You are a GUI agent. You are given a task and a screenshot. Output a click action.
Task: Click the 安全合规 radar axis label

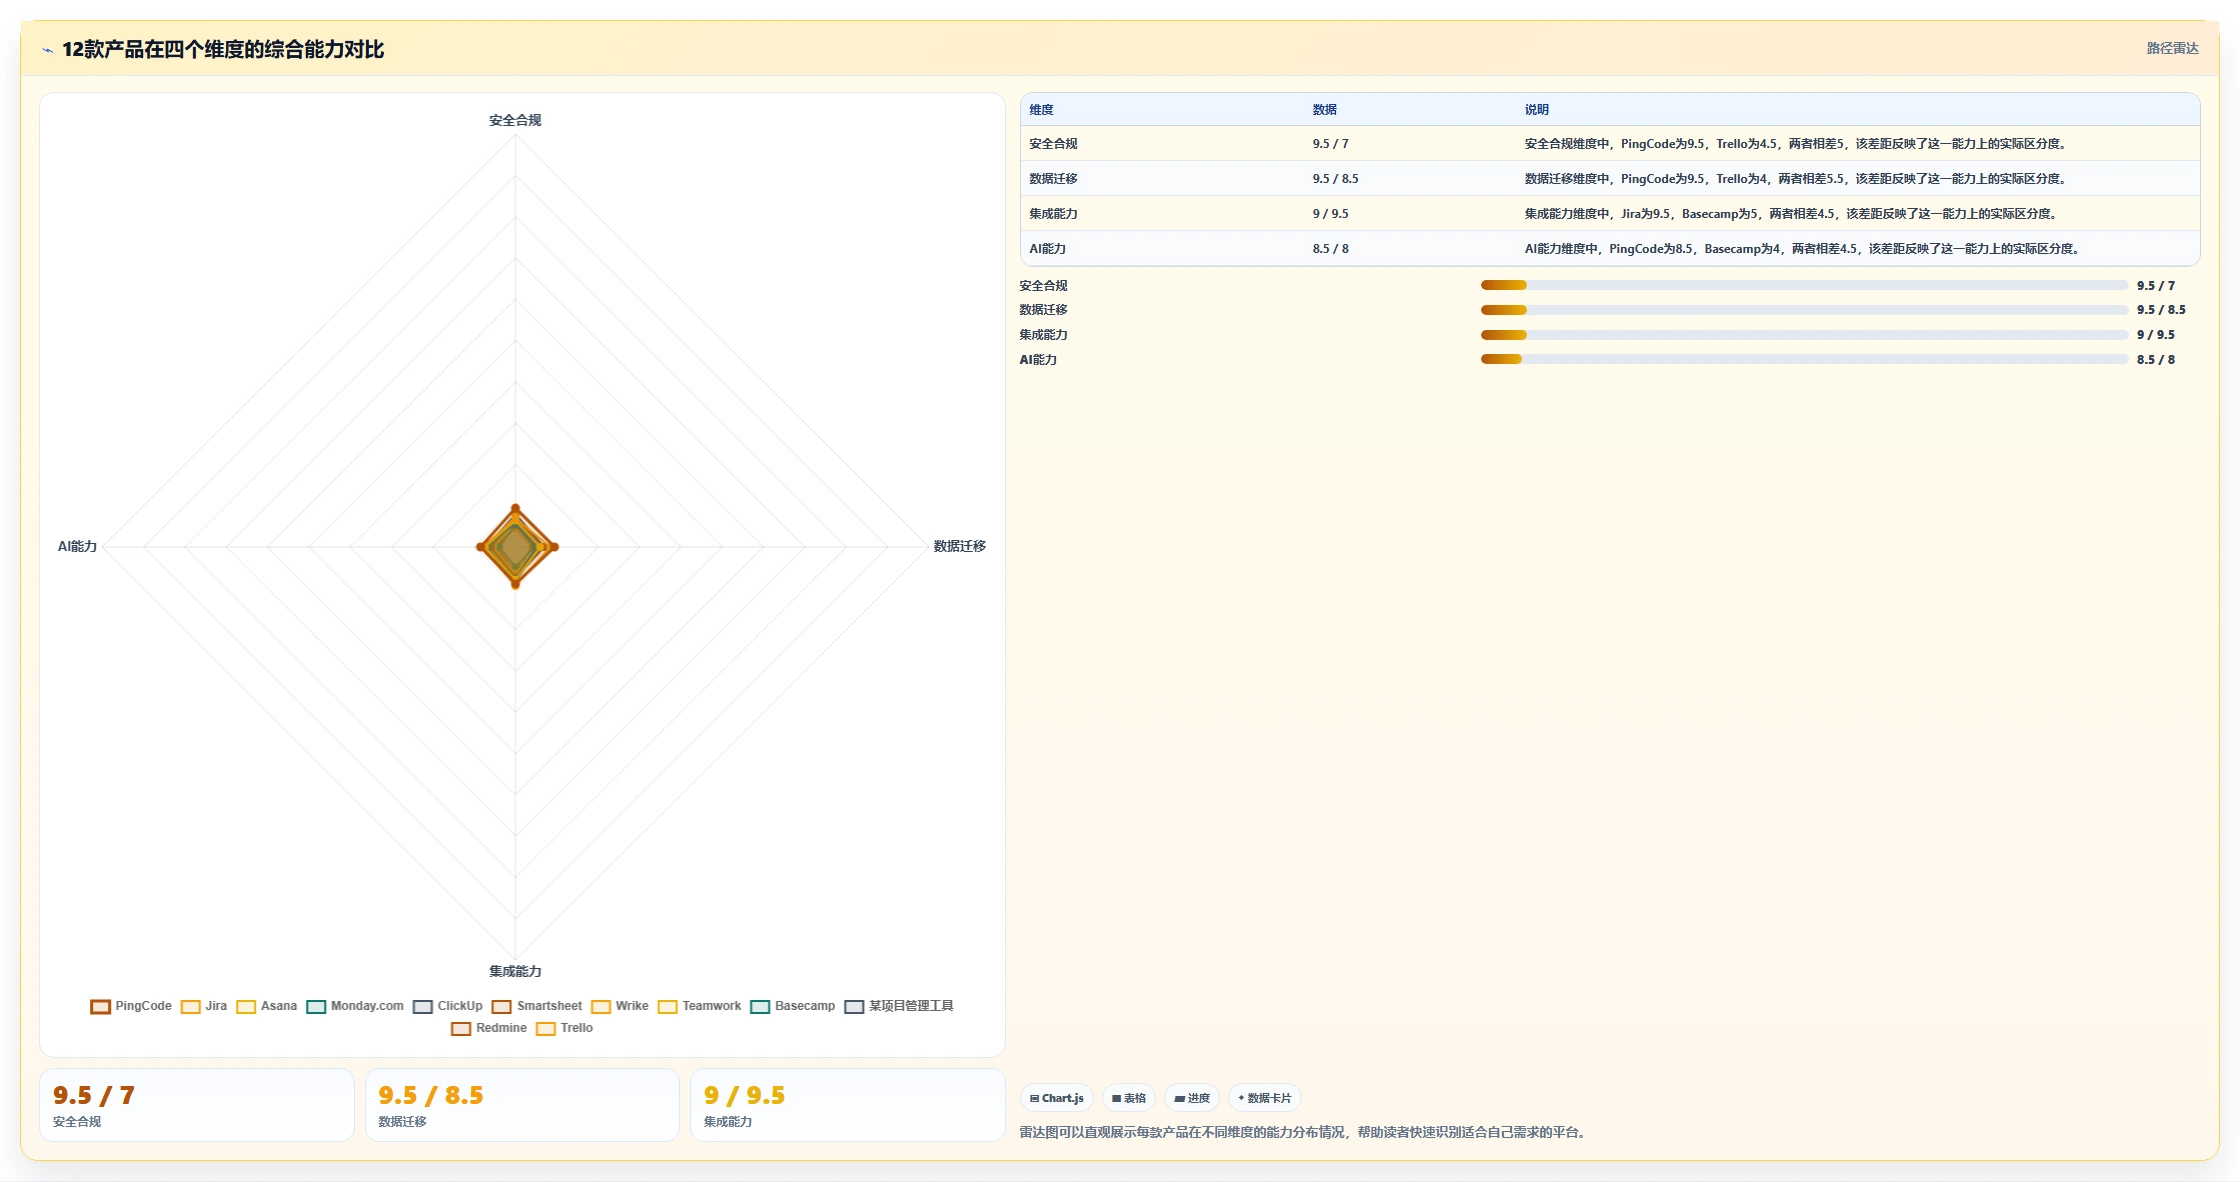pyautogui.click(x=515, y=120)
